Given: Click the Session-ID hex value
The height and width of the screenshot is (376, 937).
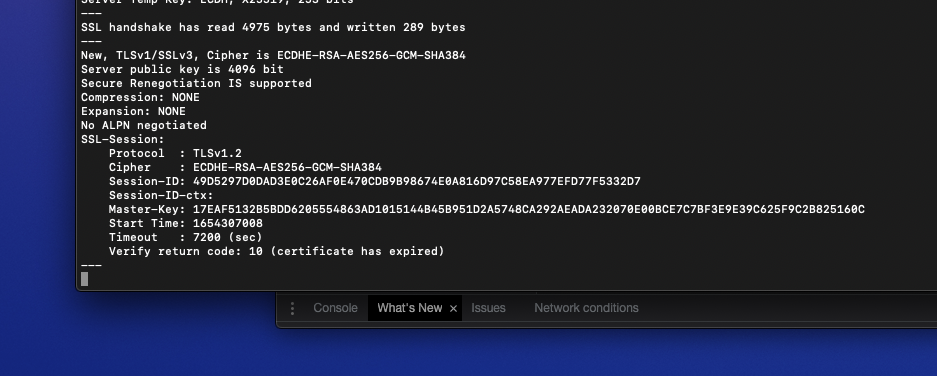Looking at the screenshot, I should coord(417,182).
